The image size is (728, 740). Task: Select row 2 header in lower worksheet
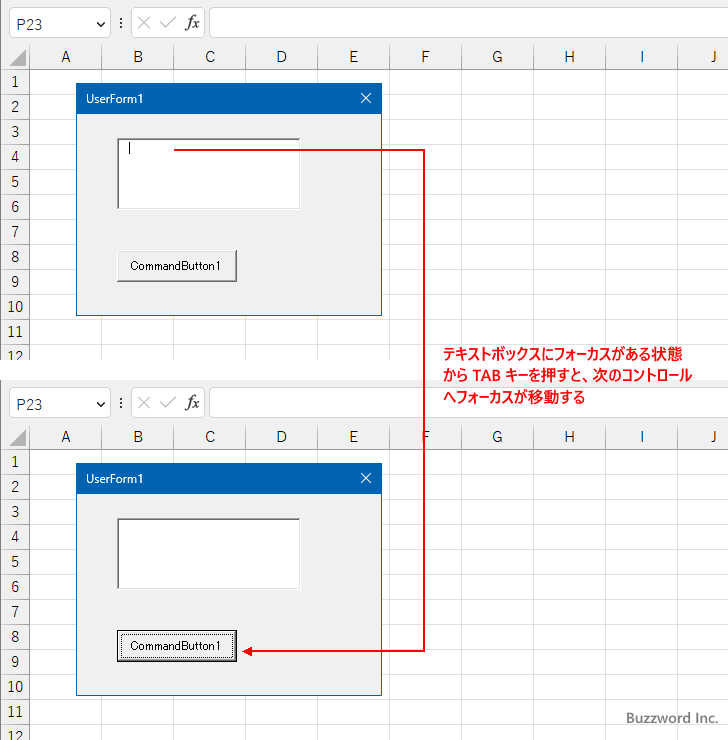[15, 487]
